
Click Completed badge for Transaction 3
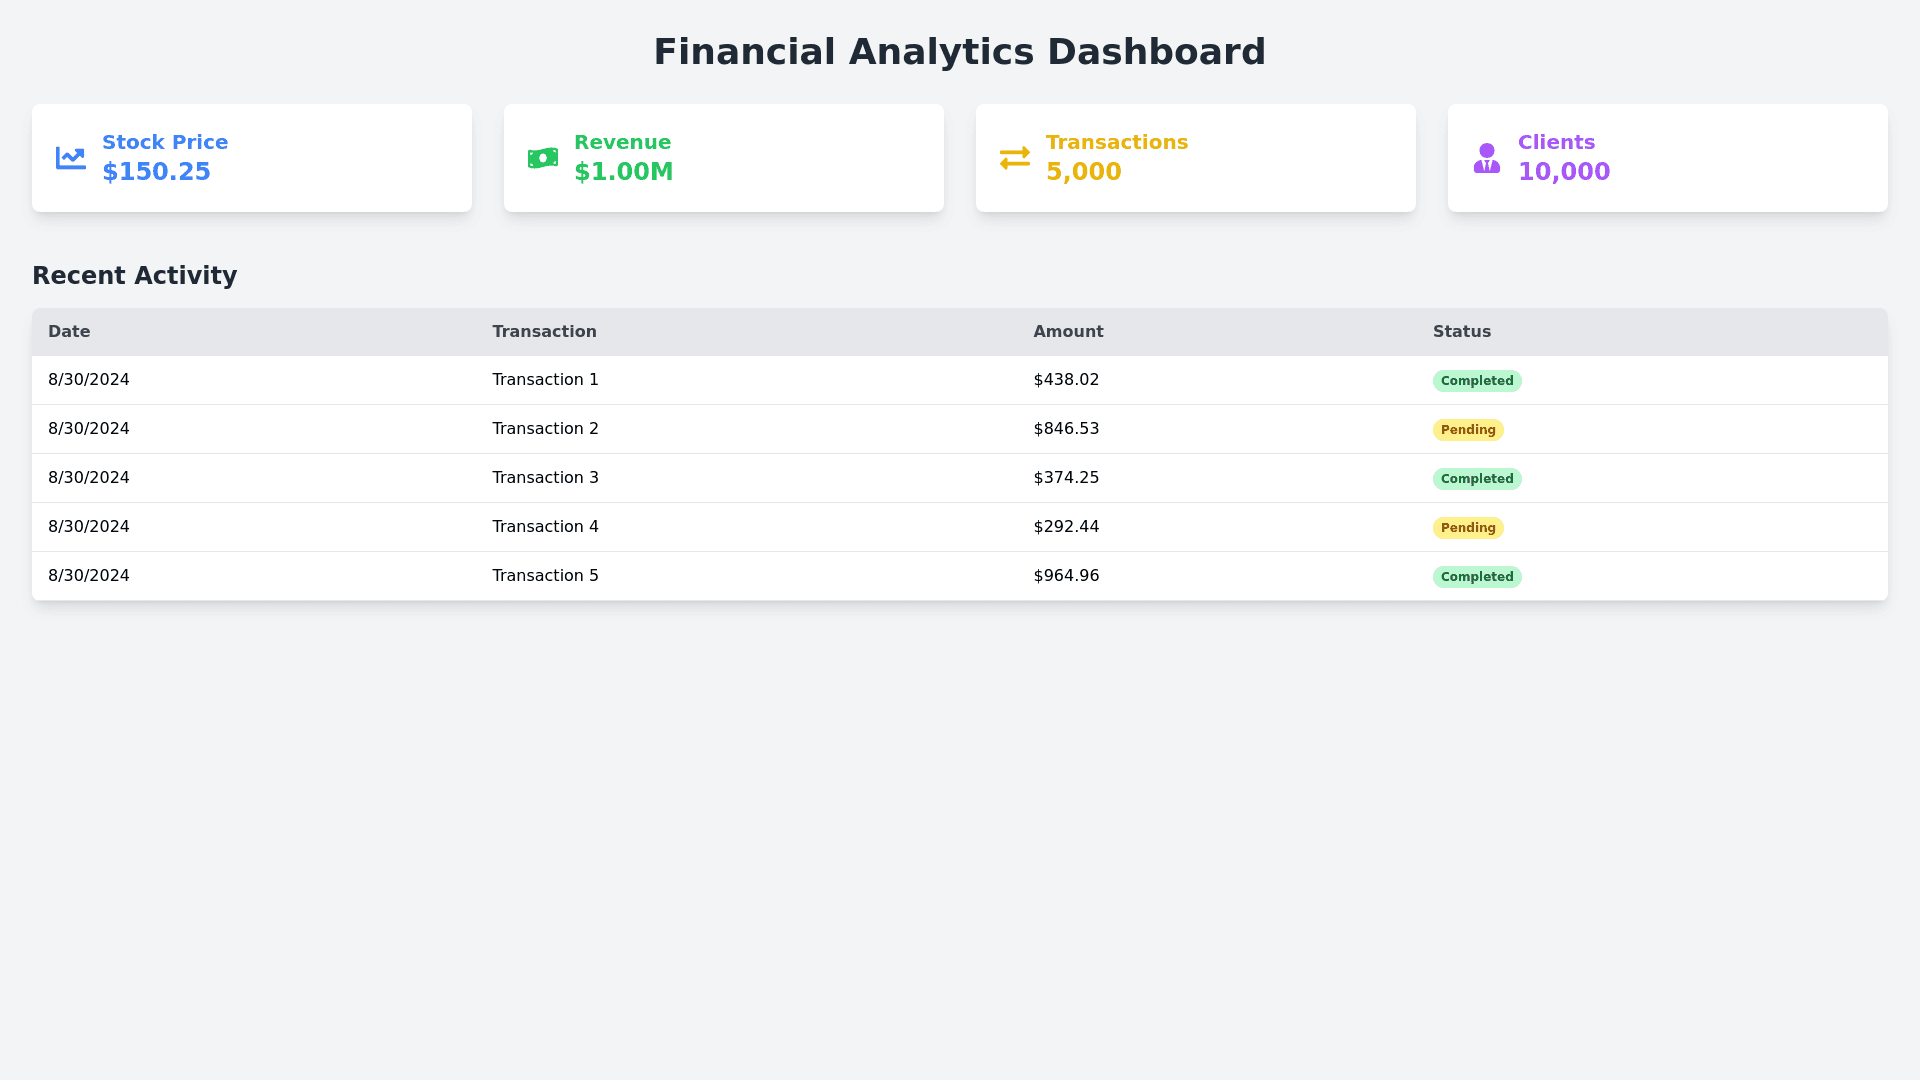coord(1476,479)
